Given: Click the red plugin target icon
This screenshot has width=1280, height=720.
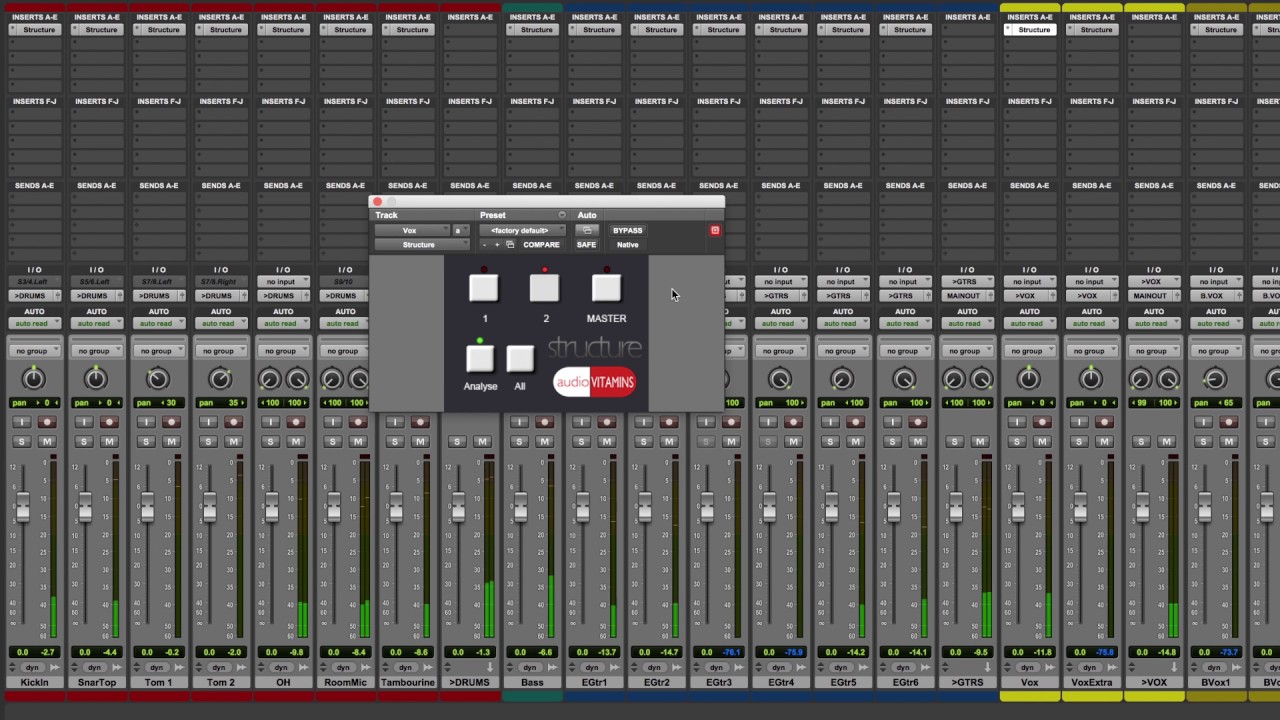Looking at the screenshot, I should click(715, 230).
